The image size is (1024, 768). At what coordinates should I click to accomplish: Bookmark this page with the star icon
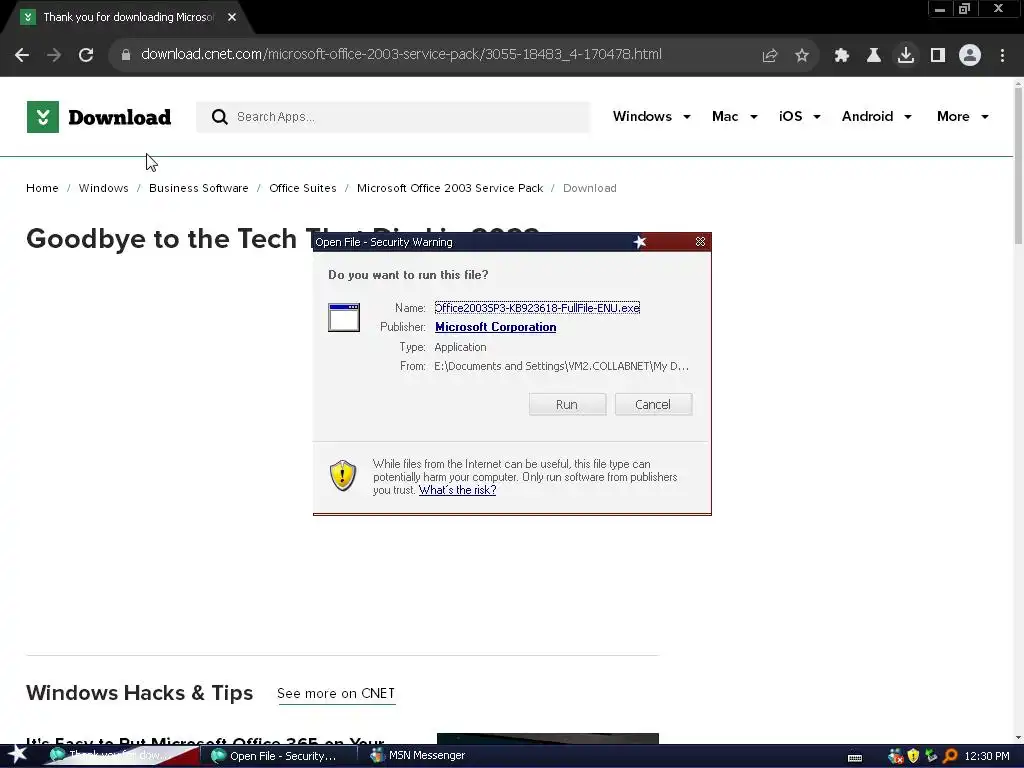[x=802, y=56]
